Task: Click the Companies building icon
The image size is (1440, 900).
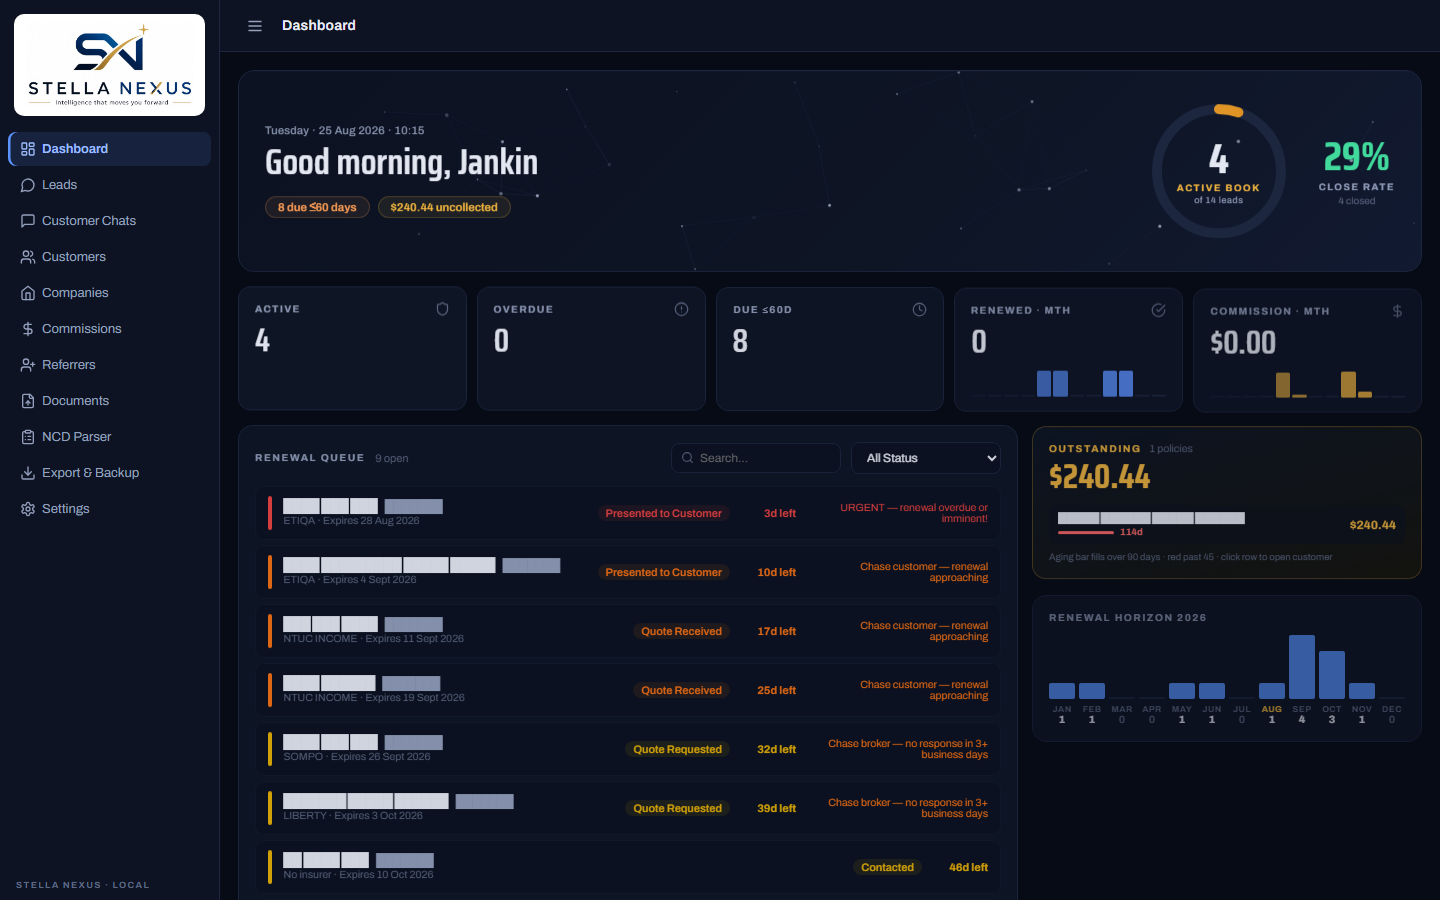Action: [28, 293]
